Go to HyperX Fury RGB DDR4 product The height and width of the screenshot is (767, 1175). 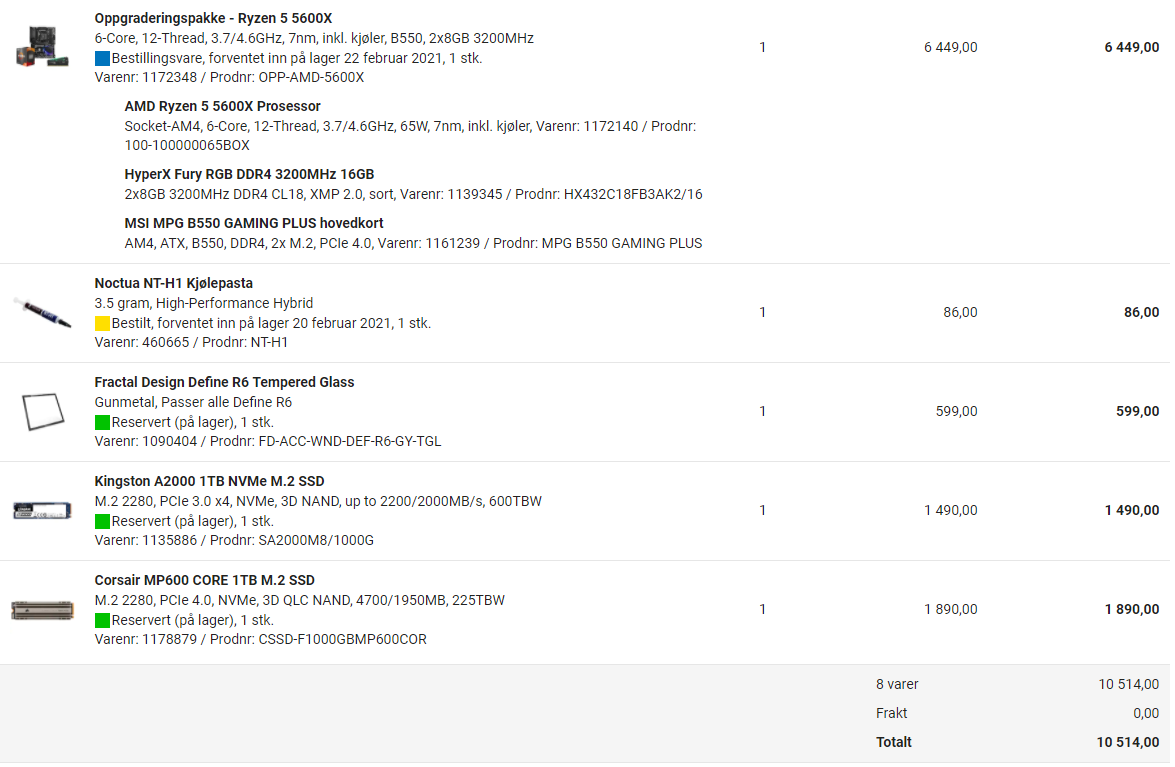tap(249, 174)
